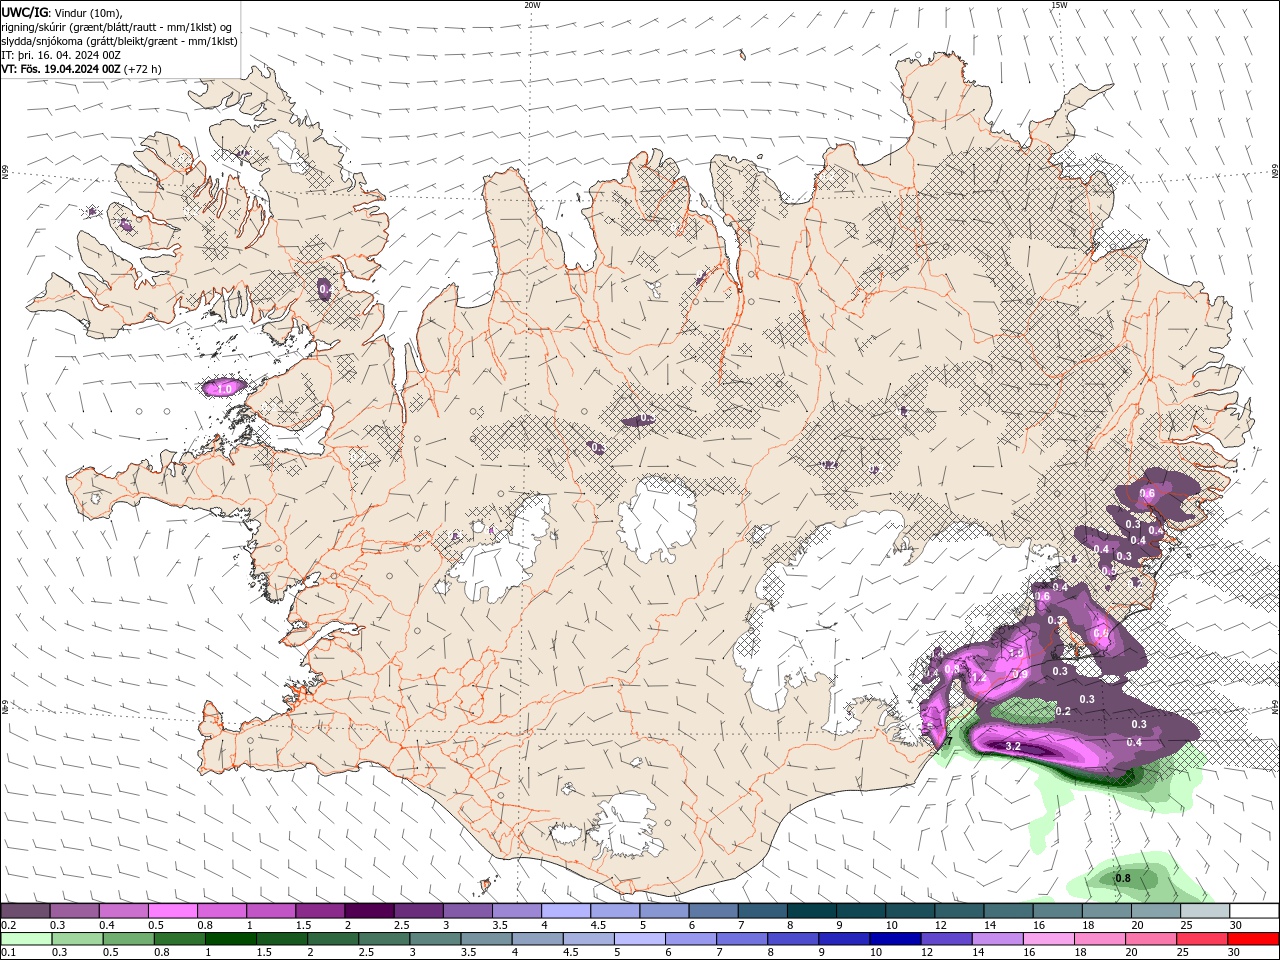The height and width of the screenshot is (960, 1280).
Task: Click the '0.1' label under the rain legend
Action: click(8, 953)
